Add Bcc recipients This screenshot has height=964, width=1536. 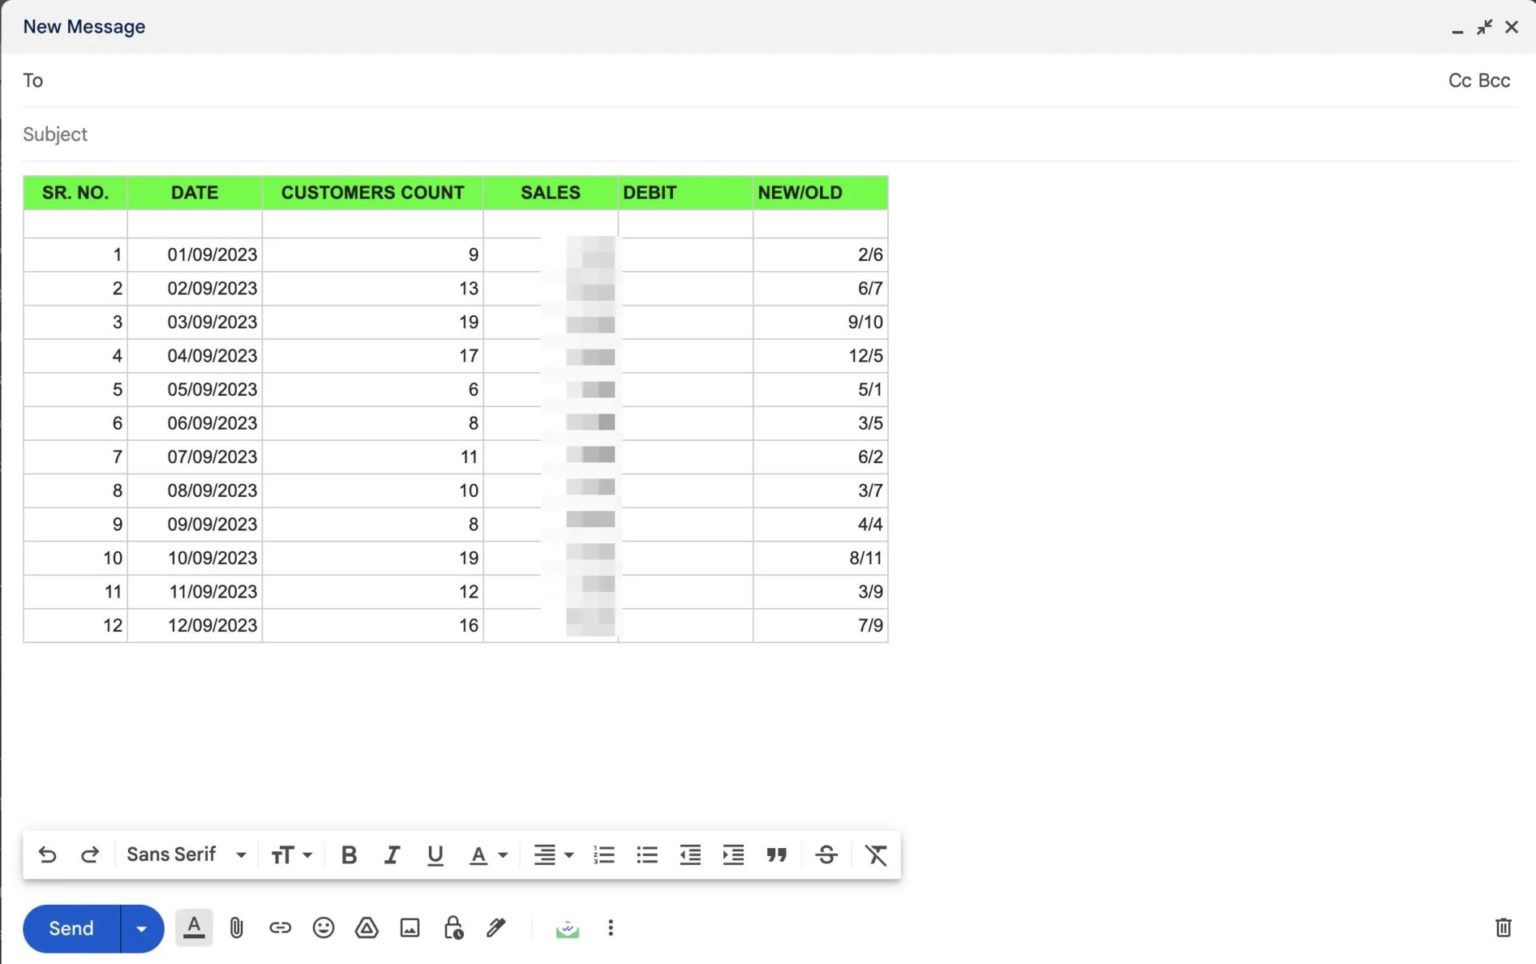point(1494,80)
